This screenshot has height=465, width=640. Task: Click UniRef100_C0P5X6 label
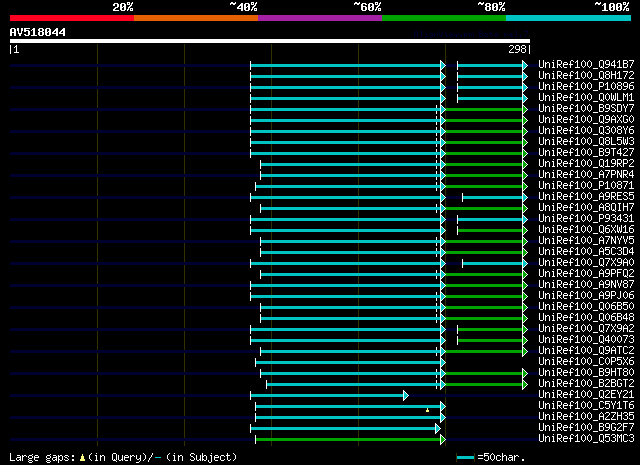pyautogui.click(x=586, y=362)
